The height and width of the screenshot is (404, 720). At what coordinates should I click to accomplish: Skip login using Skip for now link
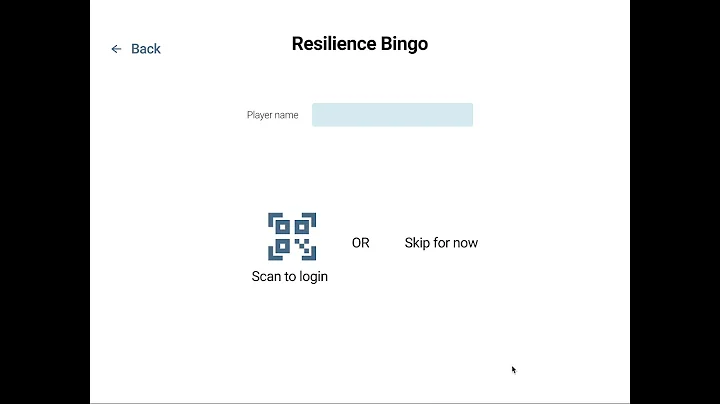[441, 243]
